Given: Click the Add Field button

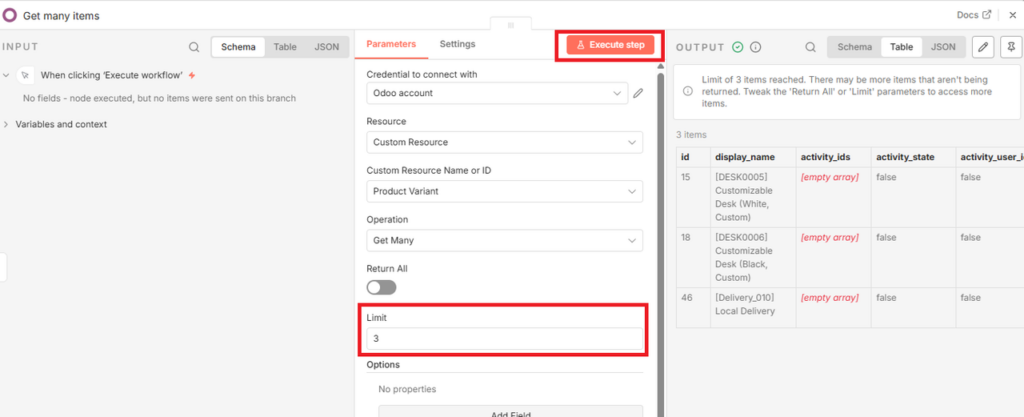Looking at the screenshot, I should tap(511, 412).
